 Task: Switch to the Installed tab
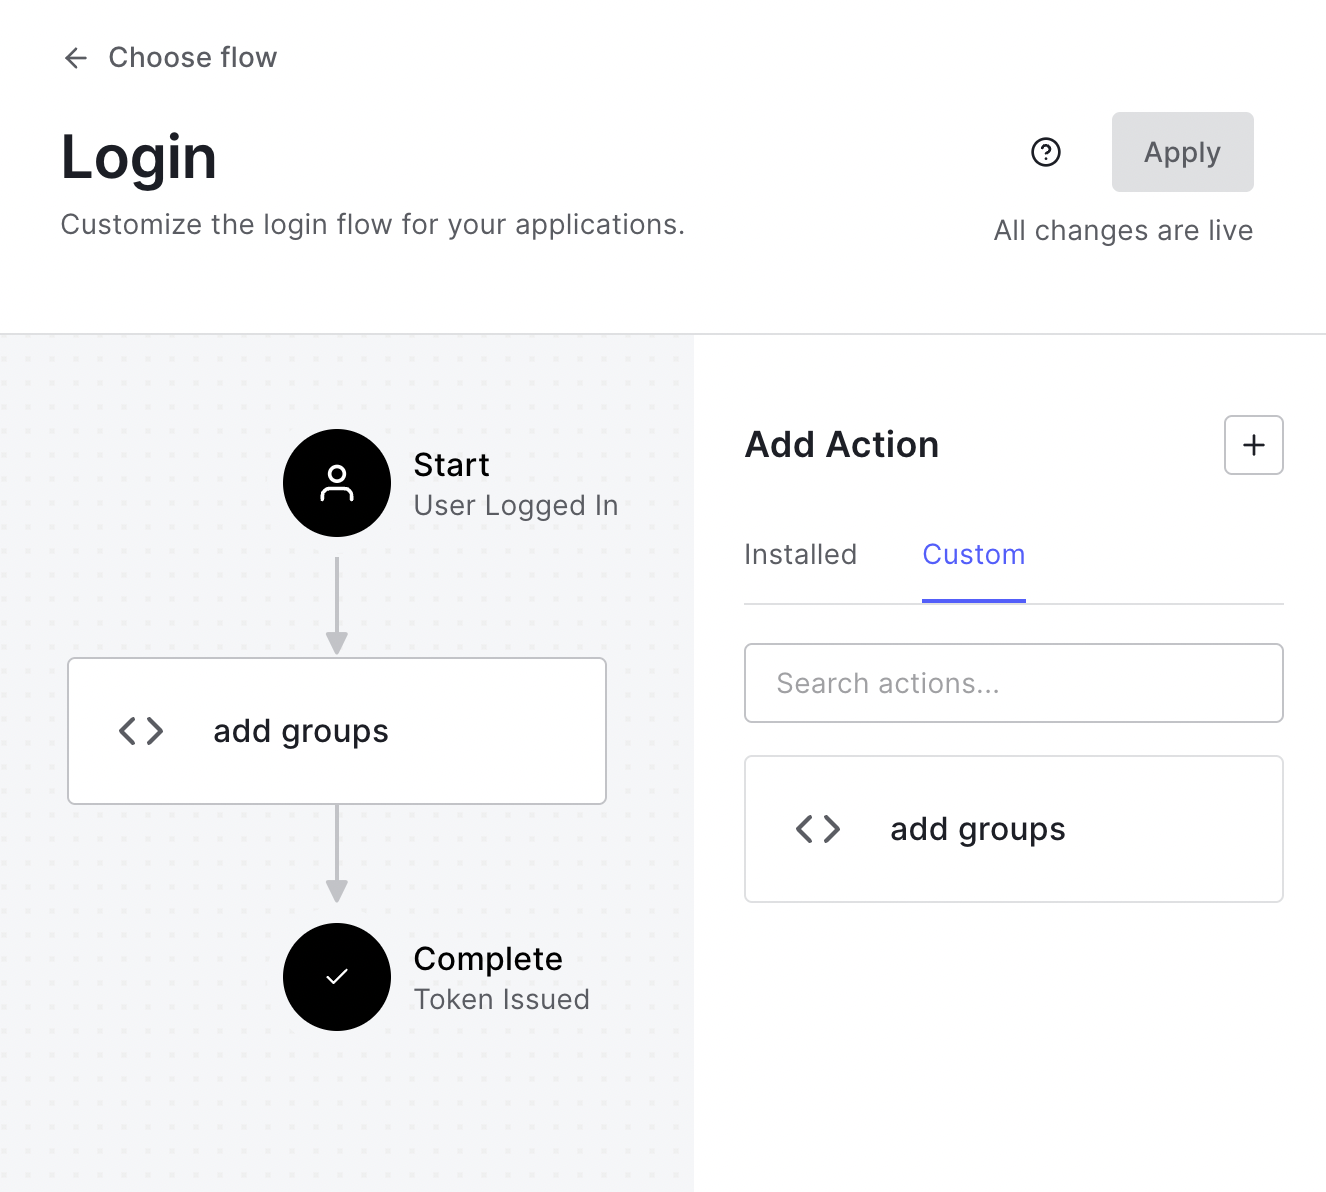(x=800, y=554)
